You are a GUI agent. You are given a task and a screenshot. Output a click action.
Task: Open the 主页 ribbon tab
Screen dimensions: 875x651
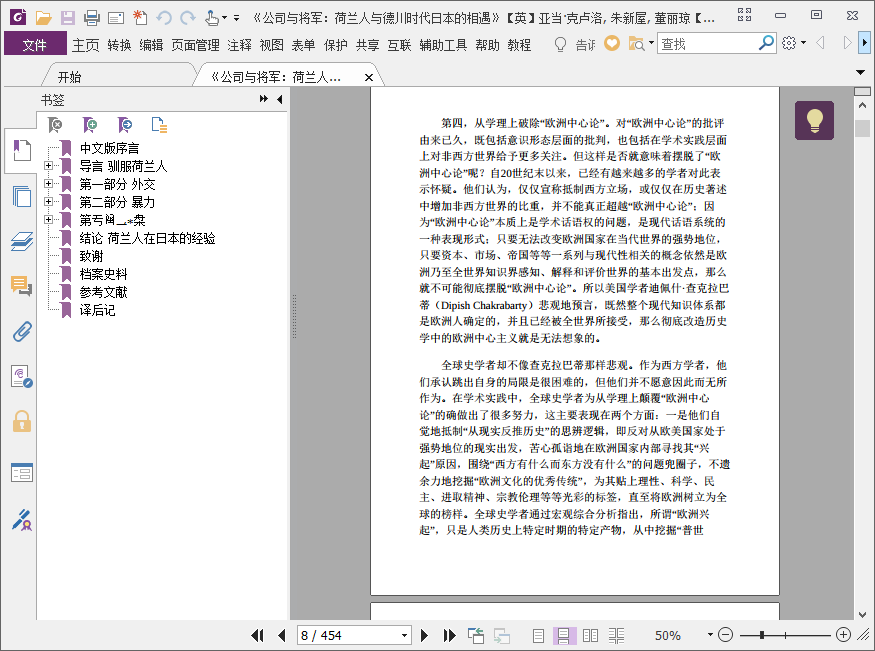coord(85,45)
